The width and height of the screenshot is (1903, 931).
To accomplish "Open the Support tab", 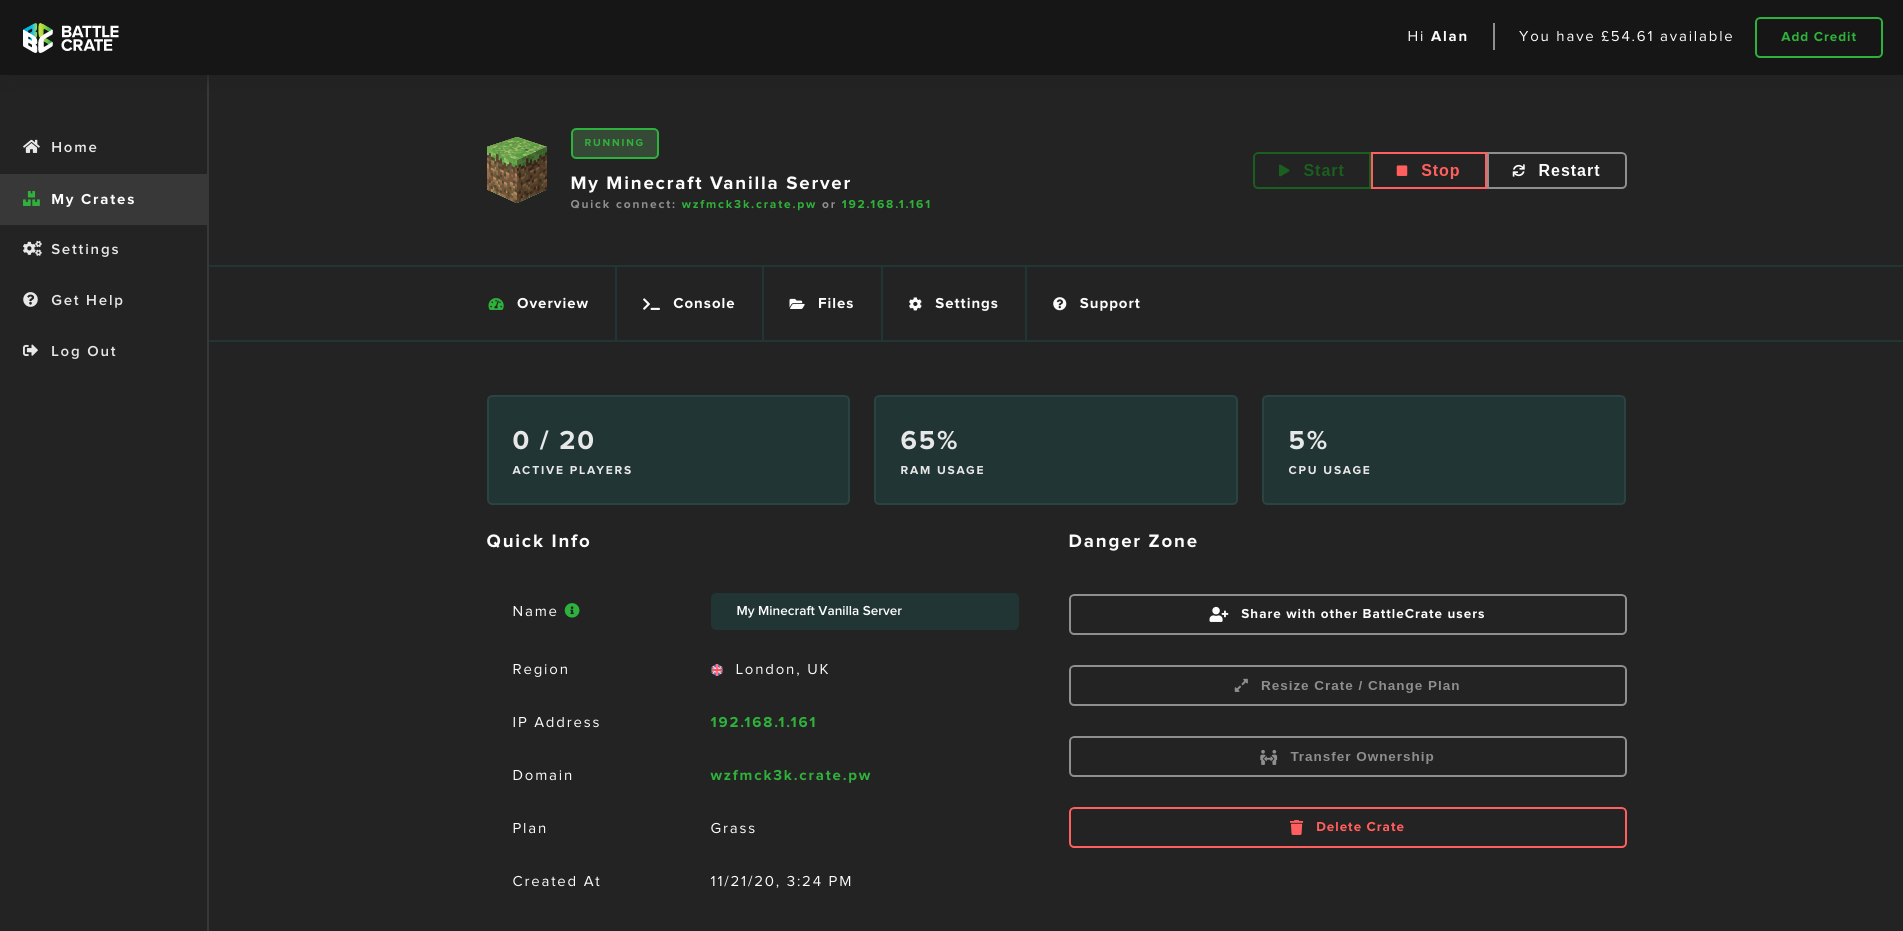I will pyautogui.click(x=1097, y=304).
